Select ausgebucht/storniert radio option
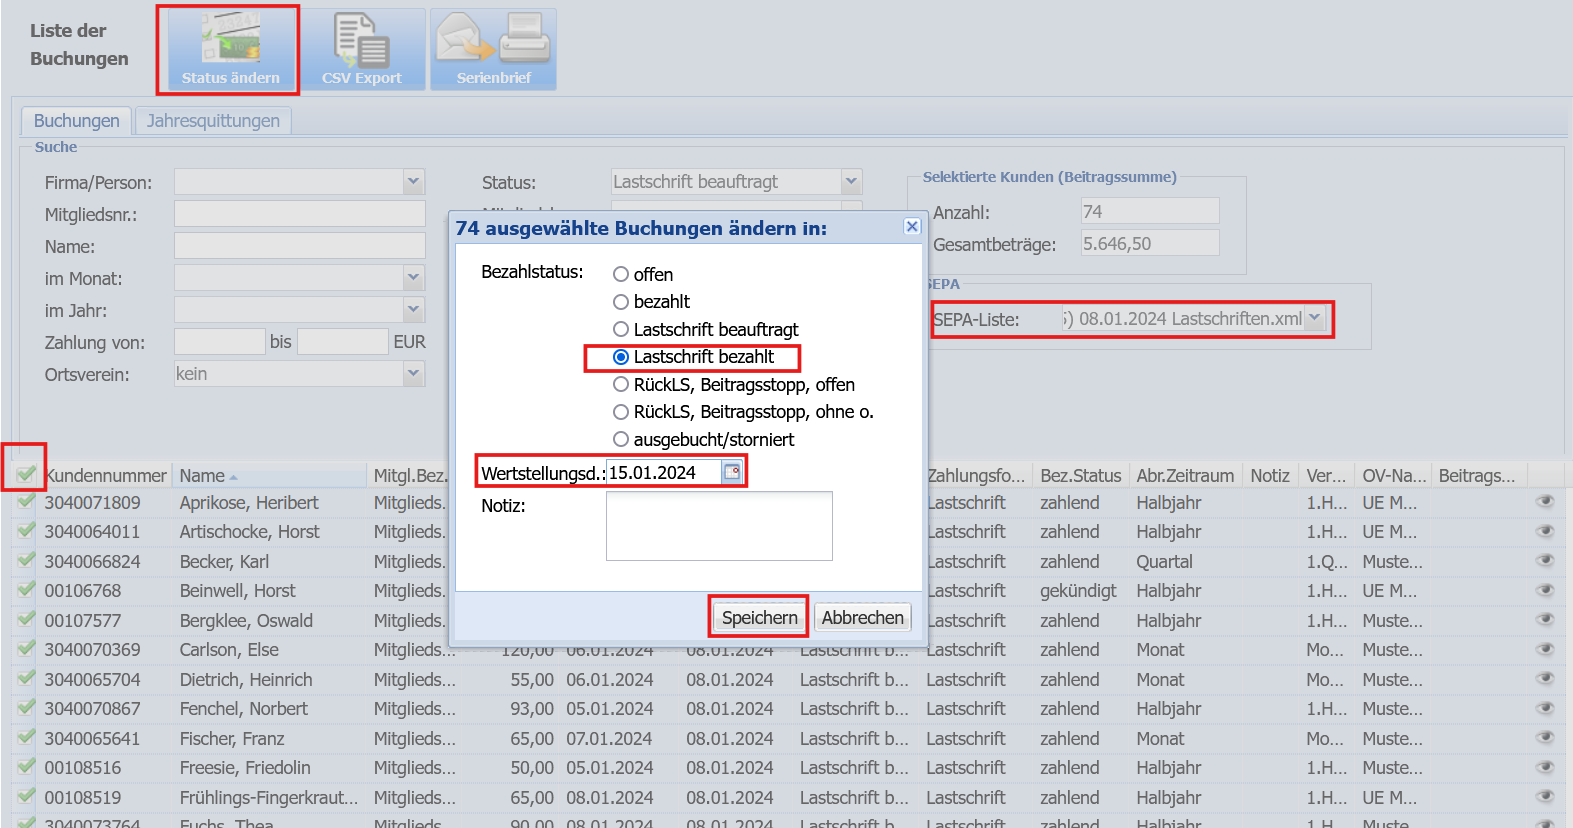The image size is (1573, 828). click(621, 439)
